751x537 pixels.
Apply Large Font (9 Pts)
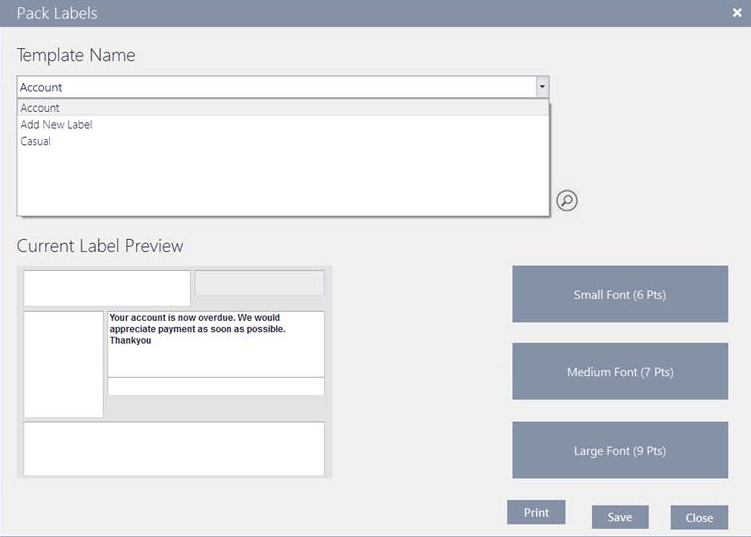point(620,450)
